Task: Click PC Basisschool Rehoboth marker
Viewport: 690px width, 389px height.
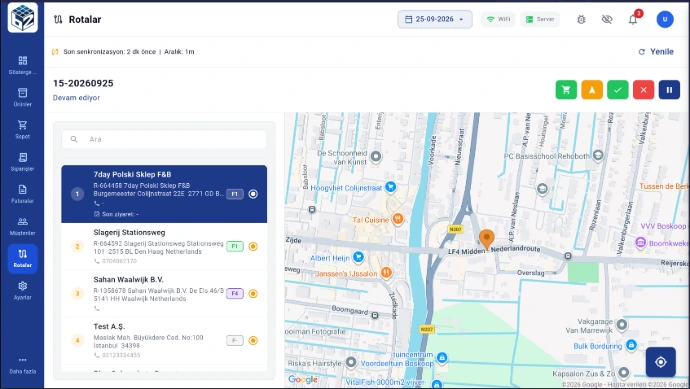Action: [x=598, y=155]
